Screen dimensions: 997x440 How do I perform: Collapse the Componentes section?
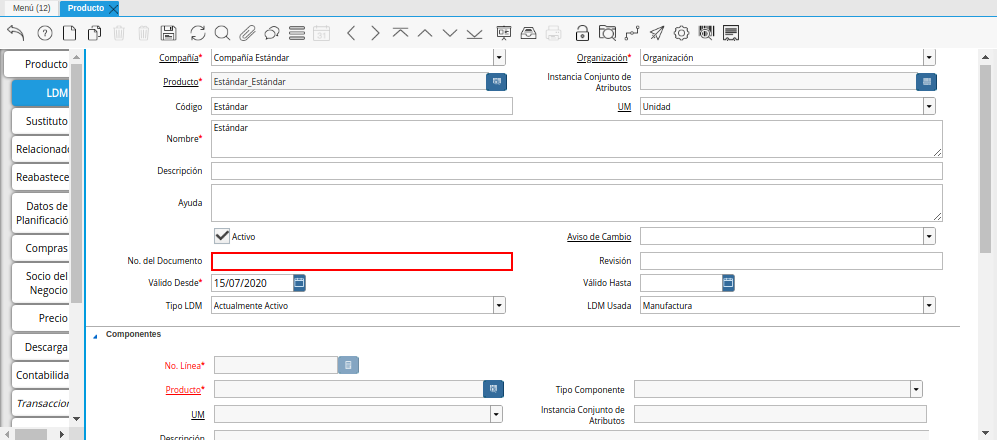click(96, 335)
